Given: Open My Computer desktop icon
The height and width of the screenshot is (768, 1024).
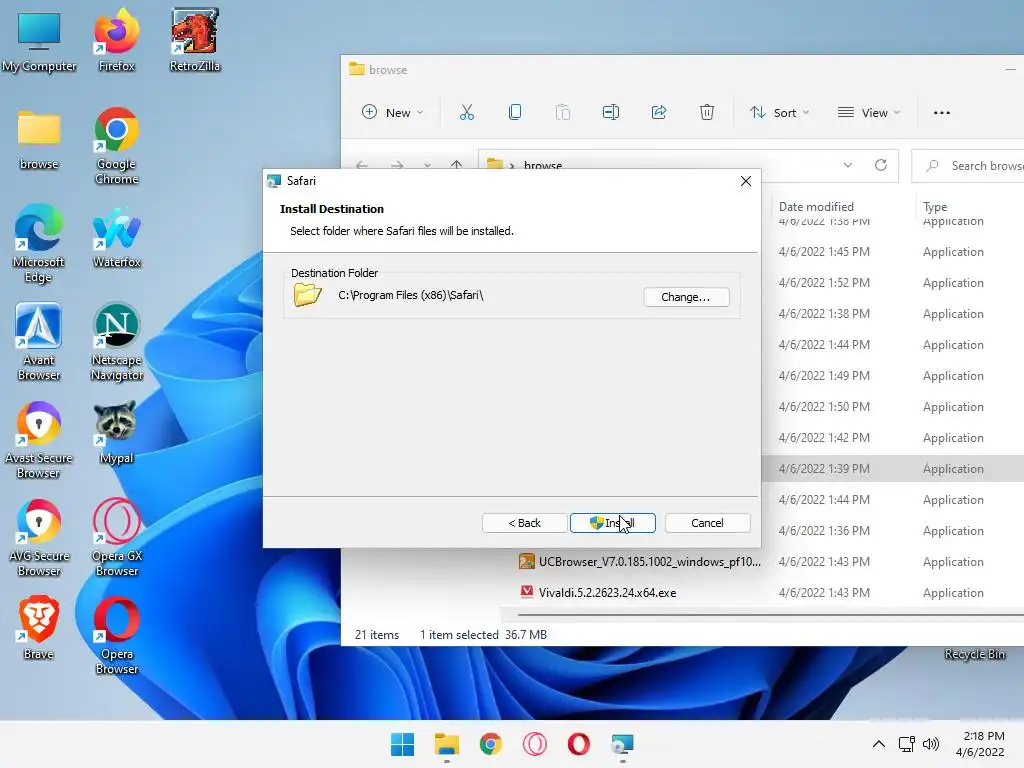Looking at the screenshot, I should (x=39, y=40).
